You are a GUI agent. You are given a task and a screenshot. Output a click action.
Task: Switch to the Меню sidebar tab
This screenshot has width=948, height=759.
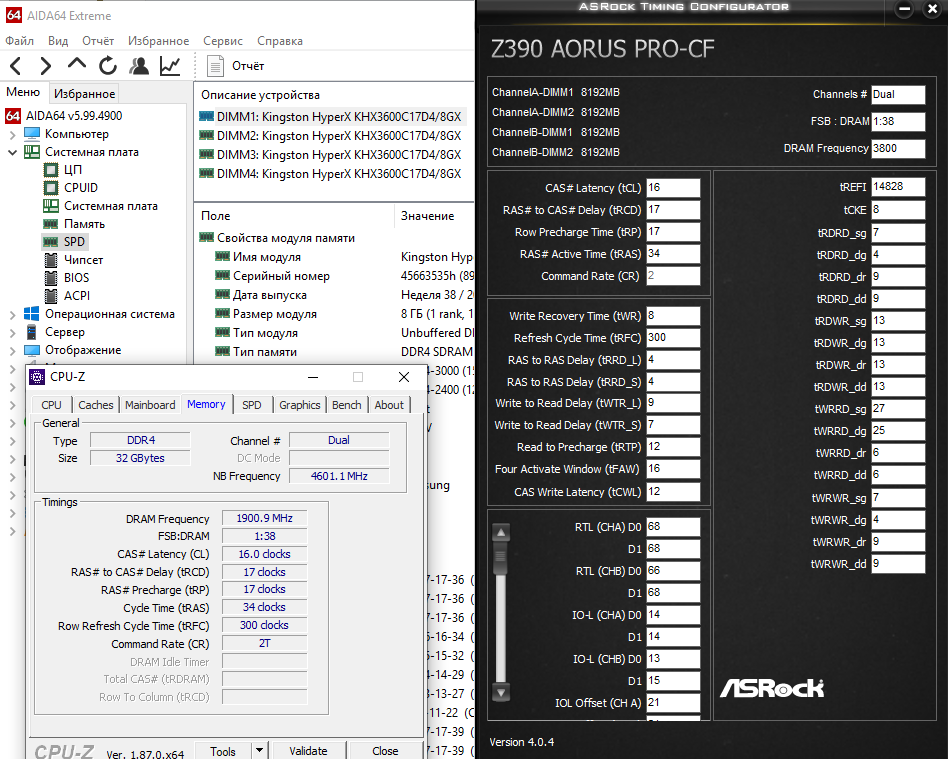tap(23, 92)
